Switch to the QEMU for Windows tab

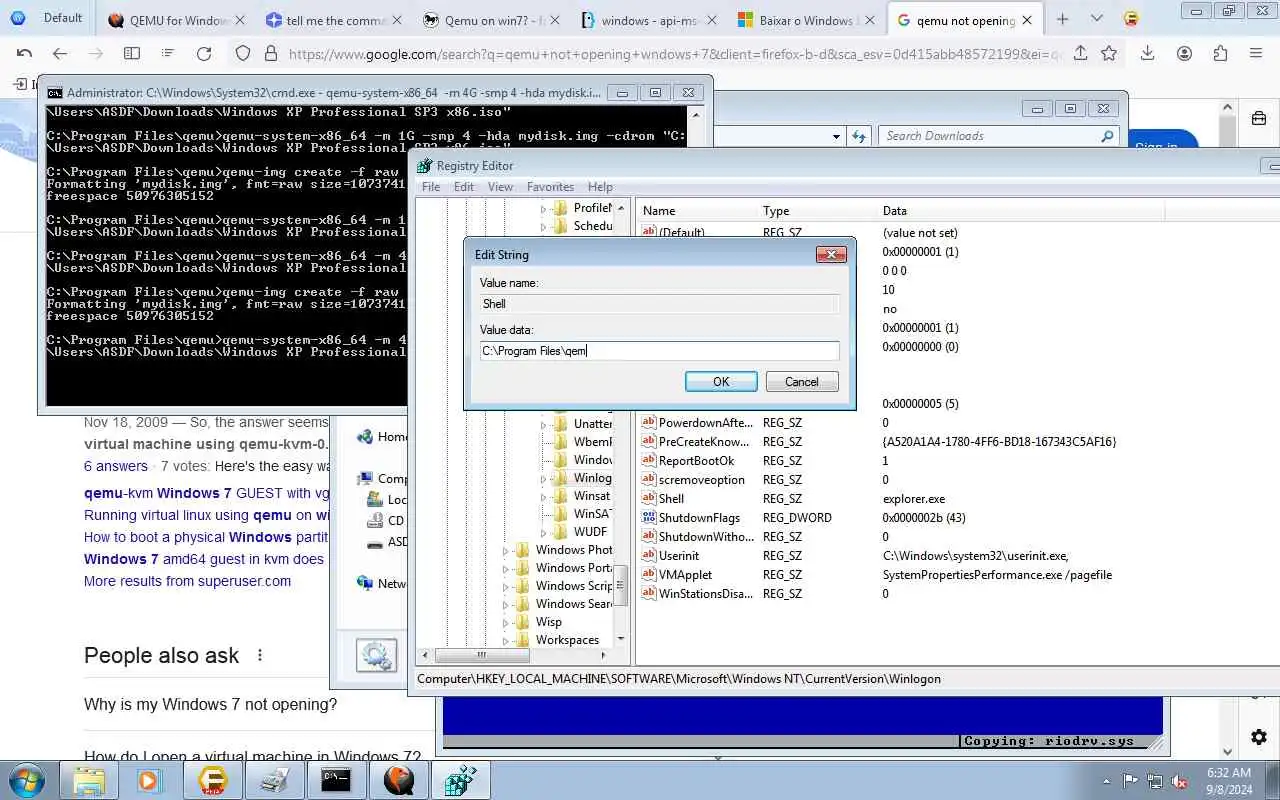[175, 19]
